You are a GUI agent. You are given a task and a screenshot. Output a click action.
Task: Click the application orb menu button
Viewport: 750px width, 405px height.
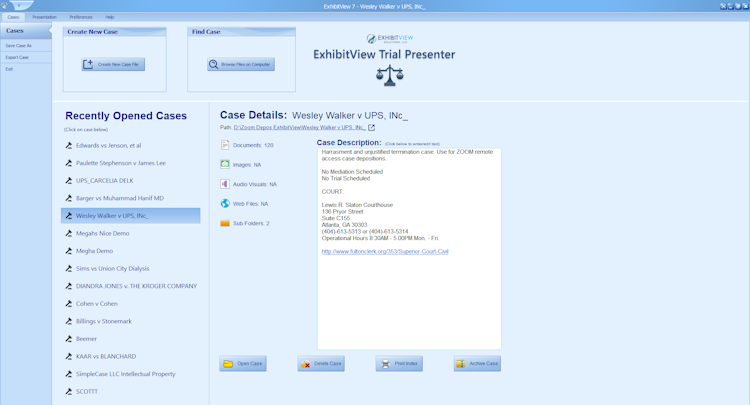[5, 6]
